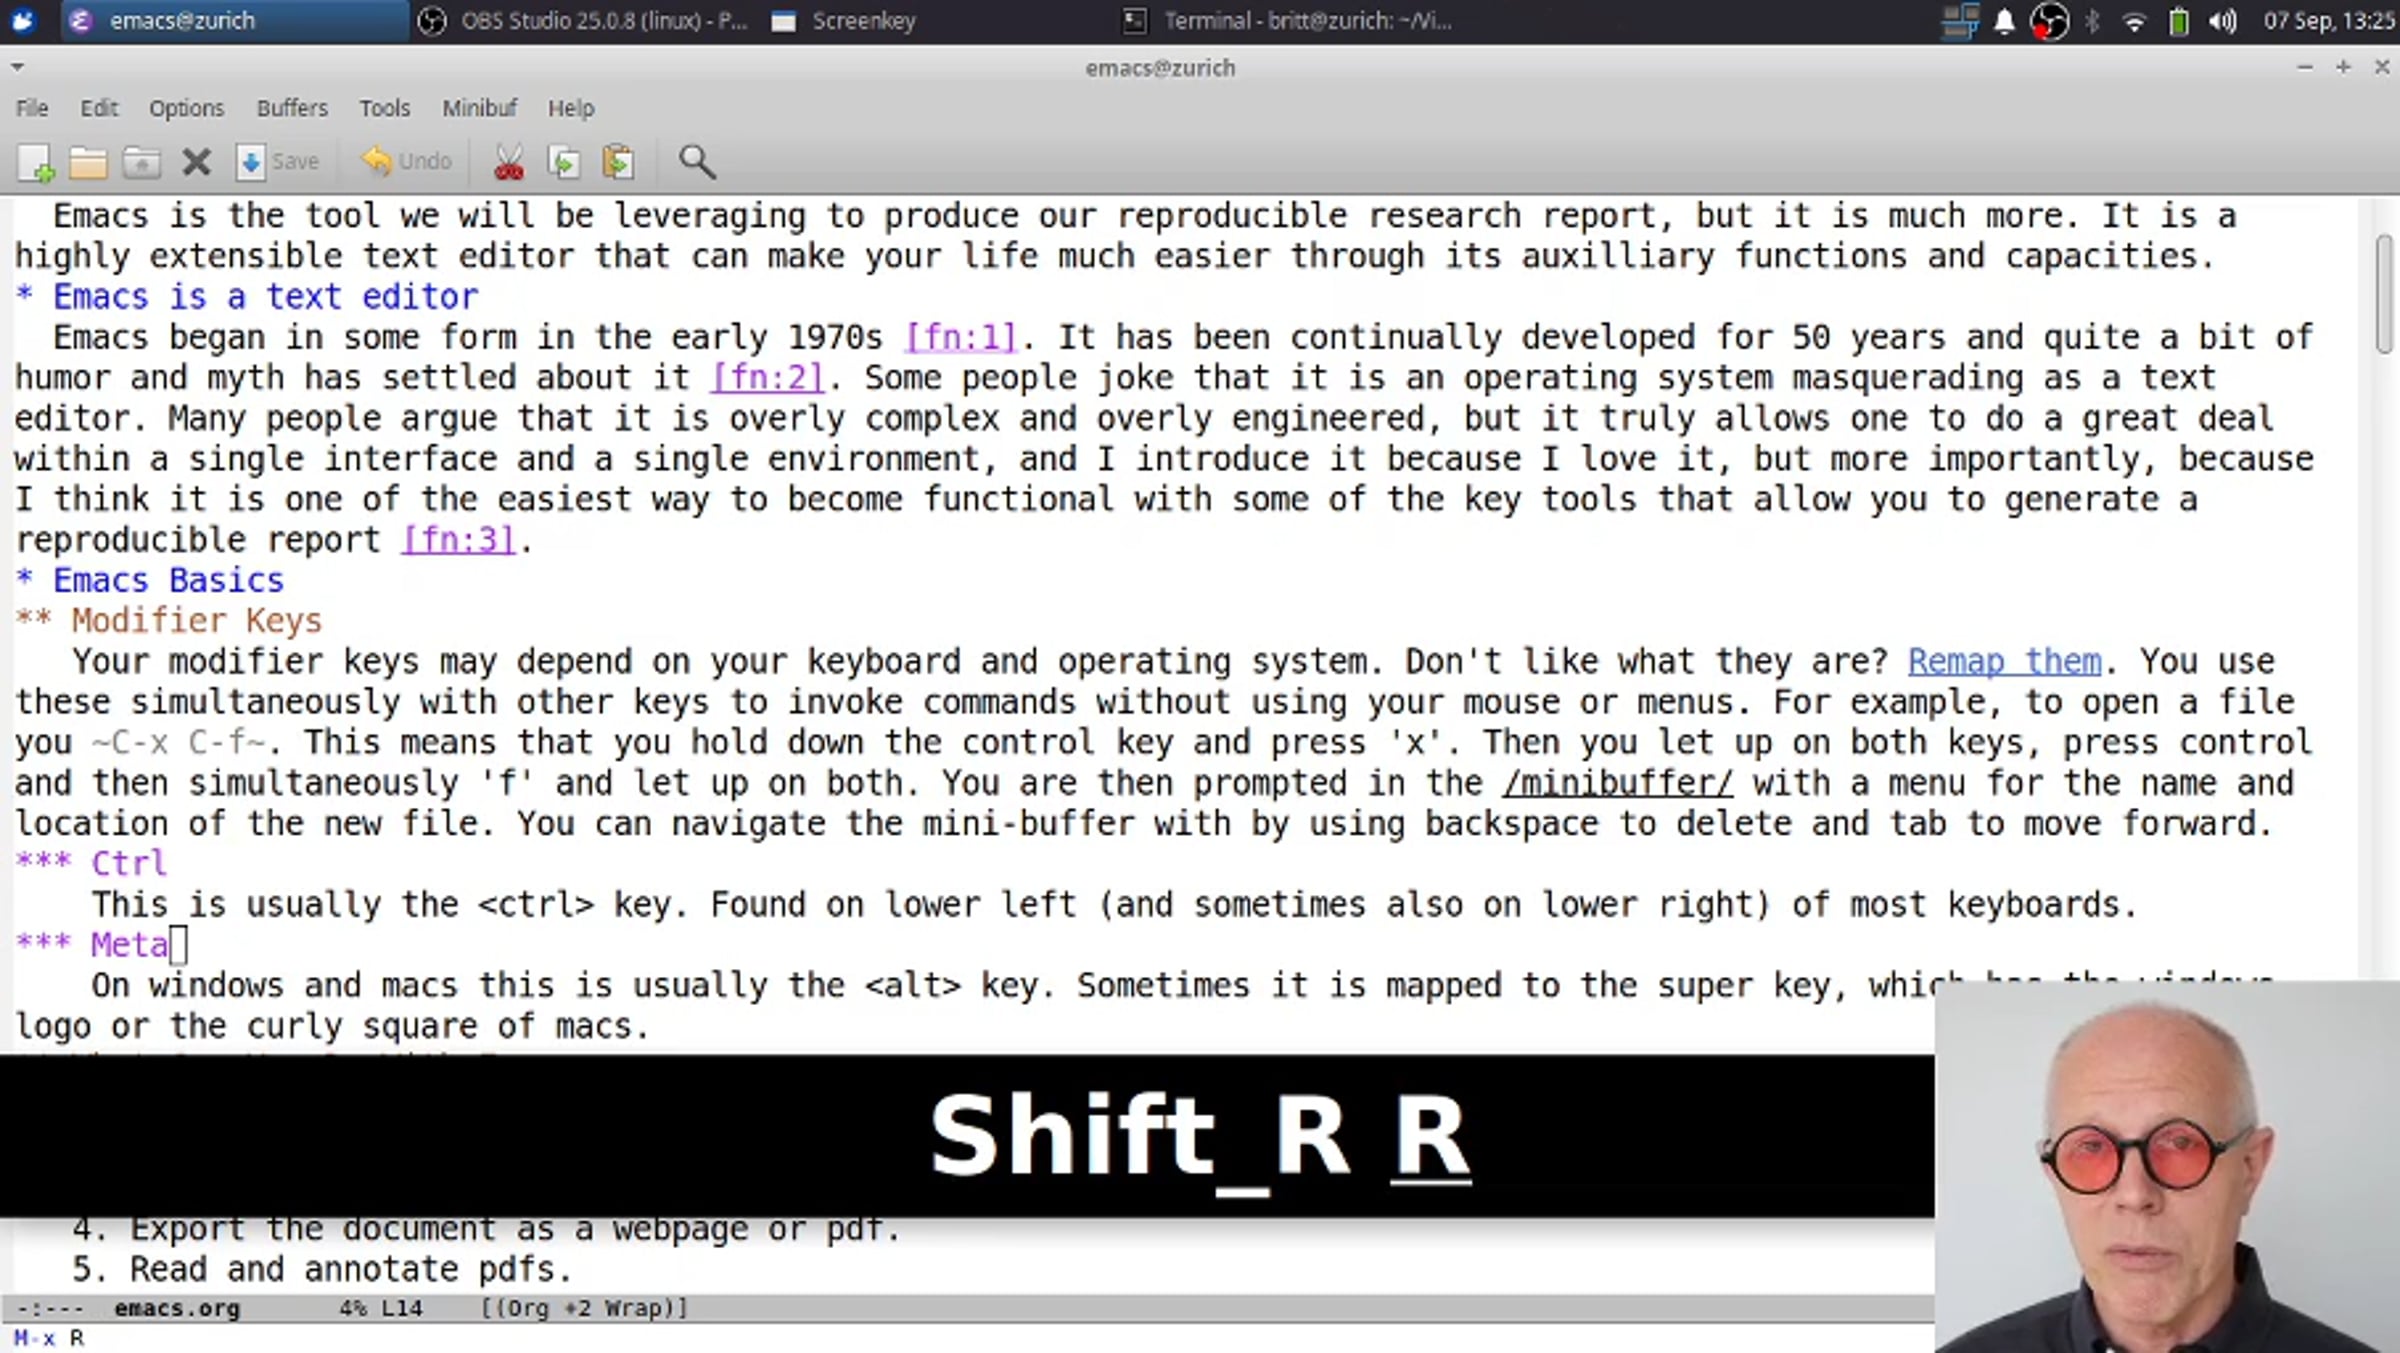Click the New File toolbar icon

coord(36,162)
